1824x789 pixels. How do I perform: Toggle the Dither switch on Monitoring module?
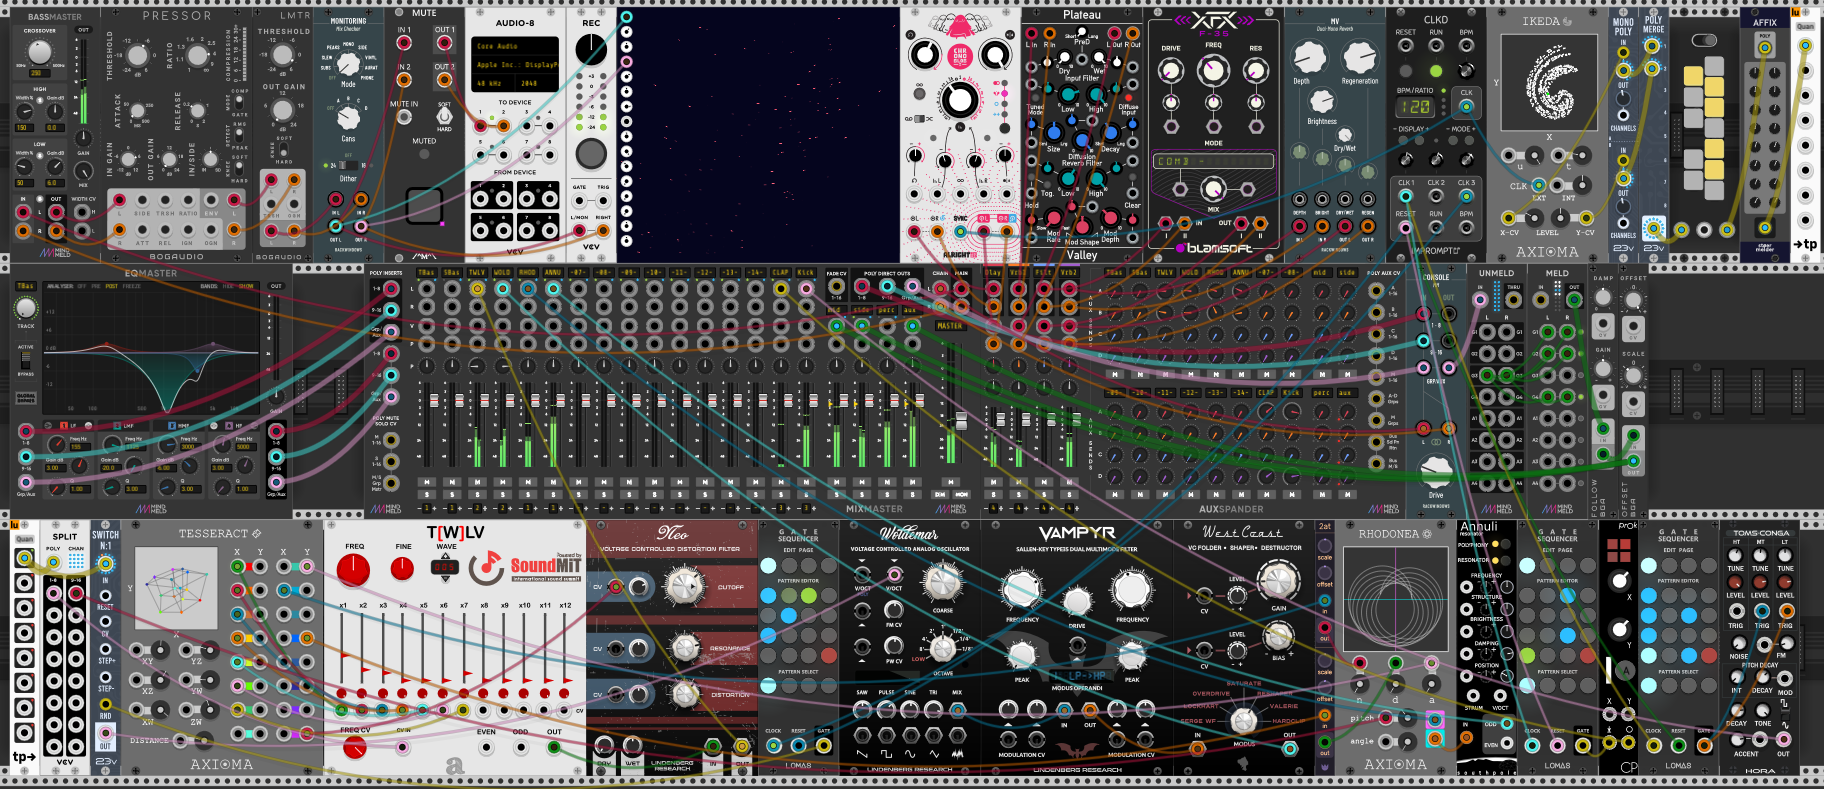click(347, 166)
